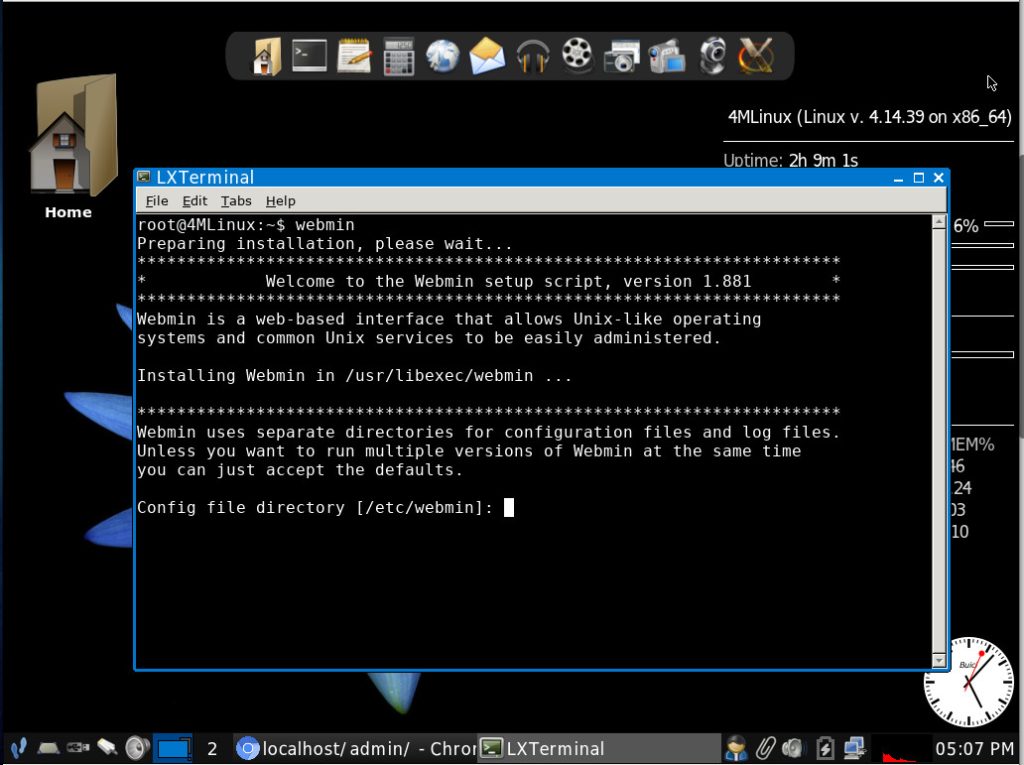This screenshot has height=765, width=1024.
Task: Open the camera screenshot tool in dock
Action: pyautogui.click(x=621, y=55)
